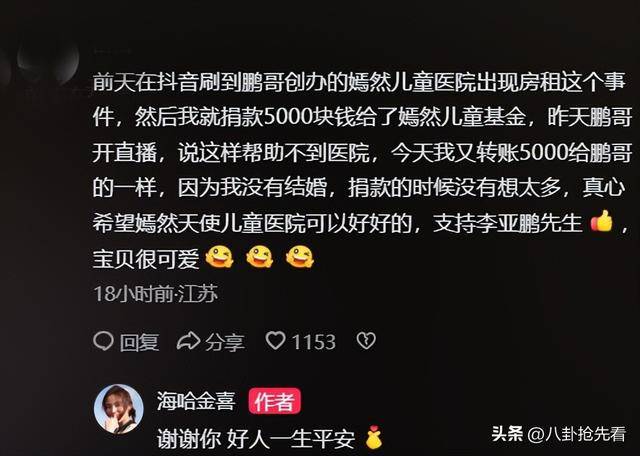This screenshot has height=456, width=640.
Task: Click the thumbs-up emoji in the comment
Action: tap(602, 222)
